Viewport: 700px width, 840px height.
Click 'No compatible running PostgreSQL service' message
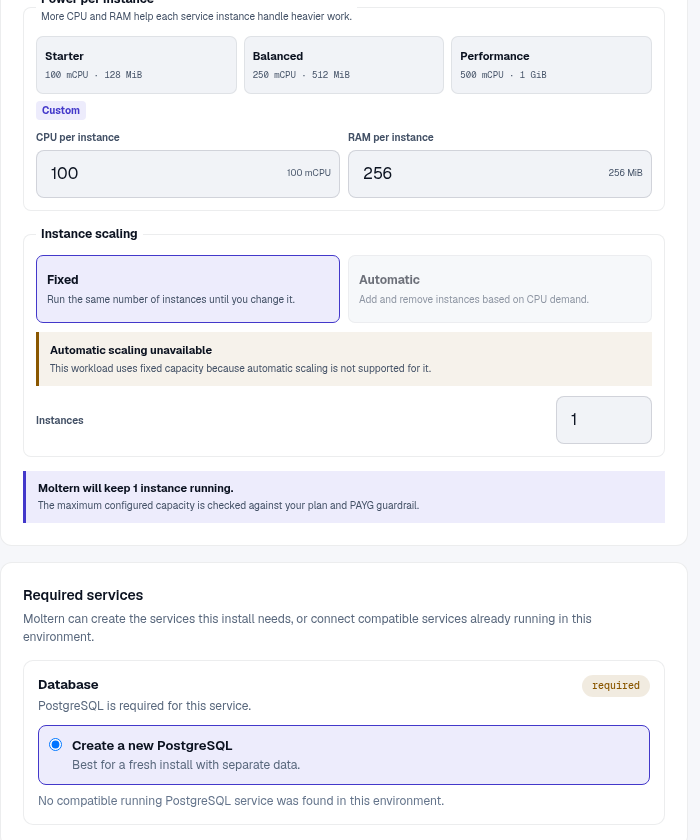[241, 801]
